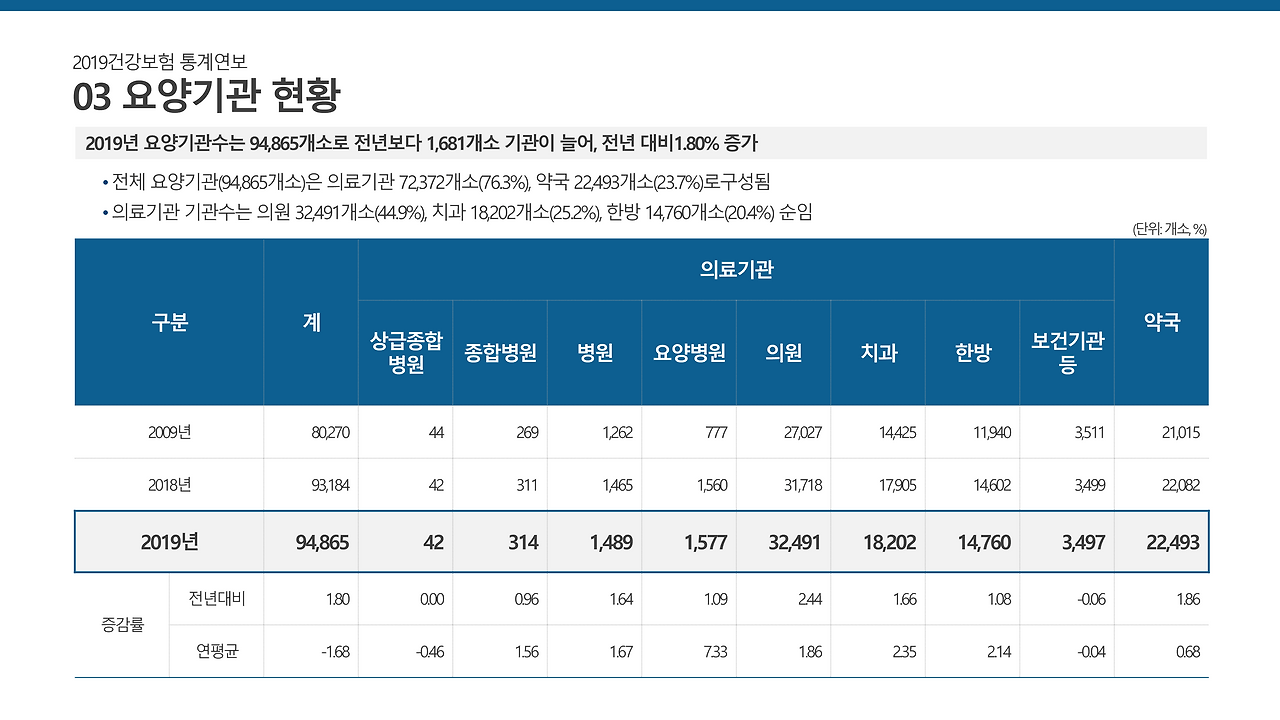Select the '2009년' row label

click(169, 433)
